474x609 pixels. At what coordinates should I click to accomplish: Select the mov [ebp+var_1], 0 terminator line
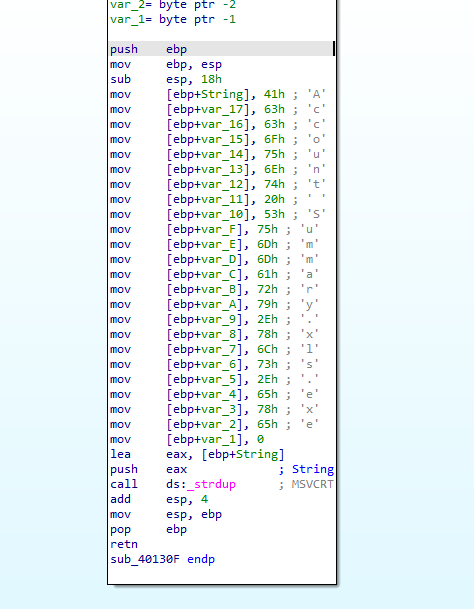coord(187,440)
